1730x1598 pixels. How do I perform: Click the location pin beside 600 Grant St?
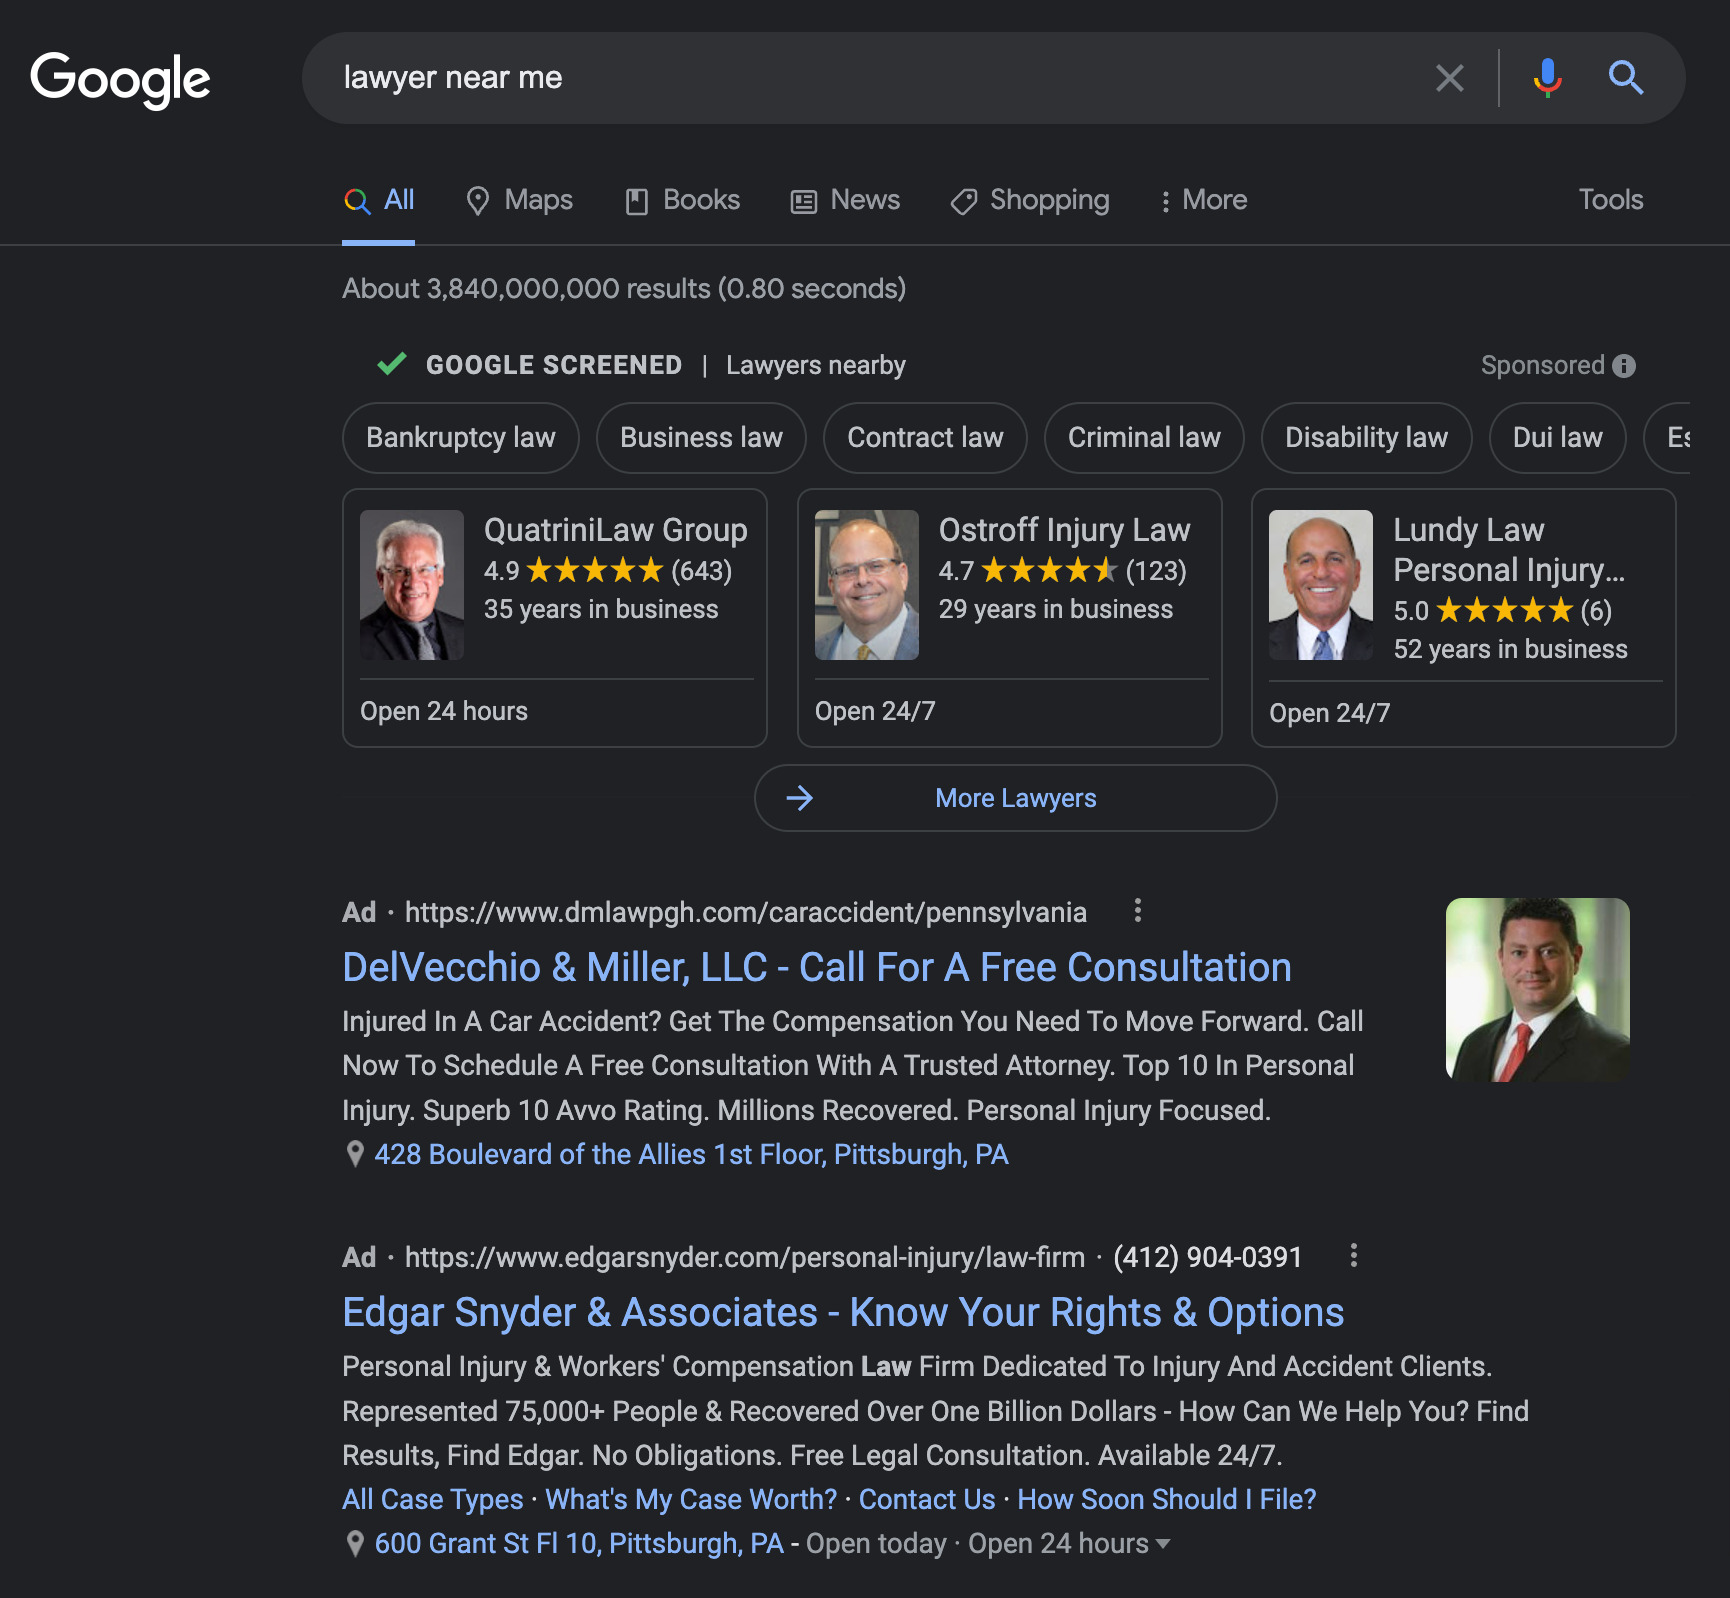coord(355,1543)
